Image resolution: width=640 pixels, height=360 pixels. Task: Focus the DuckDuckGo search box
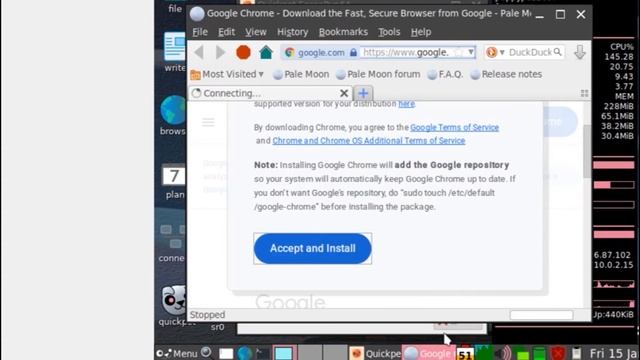[530, 52]
